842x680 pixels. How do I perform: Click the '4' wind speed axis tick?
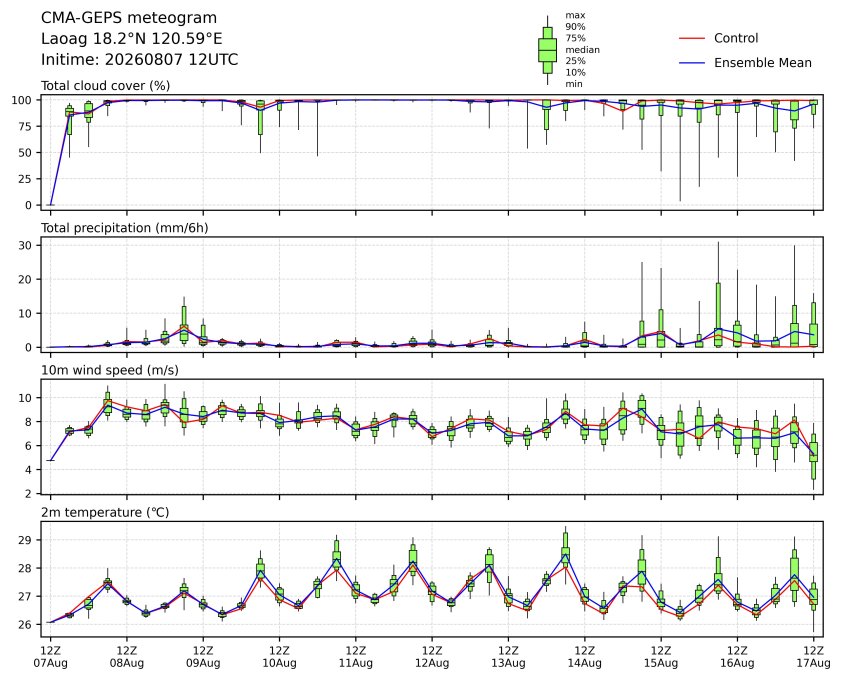point(30,470)
